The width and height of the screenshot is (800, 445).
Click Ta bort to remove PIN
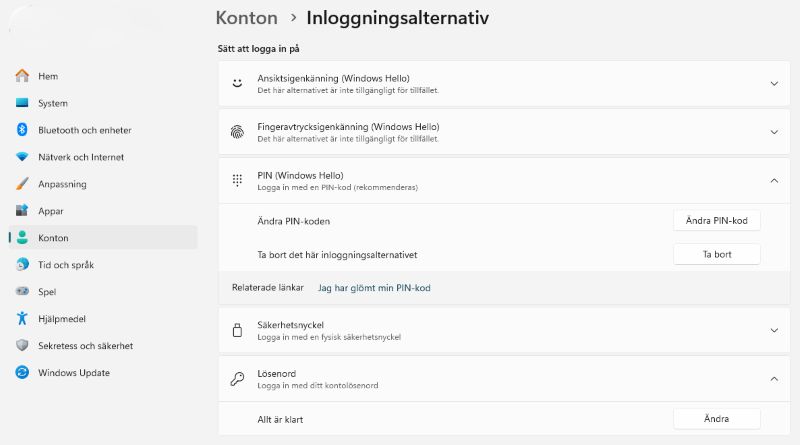pyautogui.click(x=716, y=254)
